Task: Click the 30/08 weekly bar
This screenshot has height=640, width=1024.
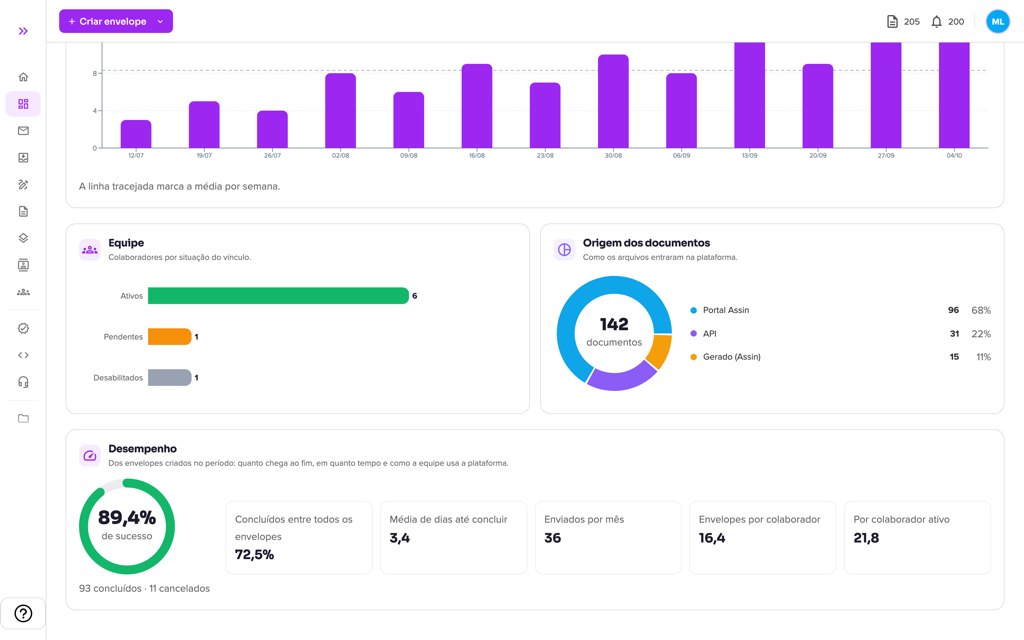Action: [x=613, y=101]
